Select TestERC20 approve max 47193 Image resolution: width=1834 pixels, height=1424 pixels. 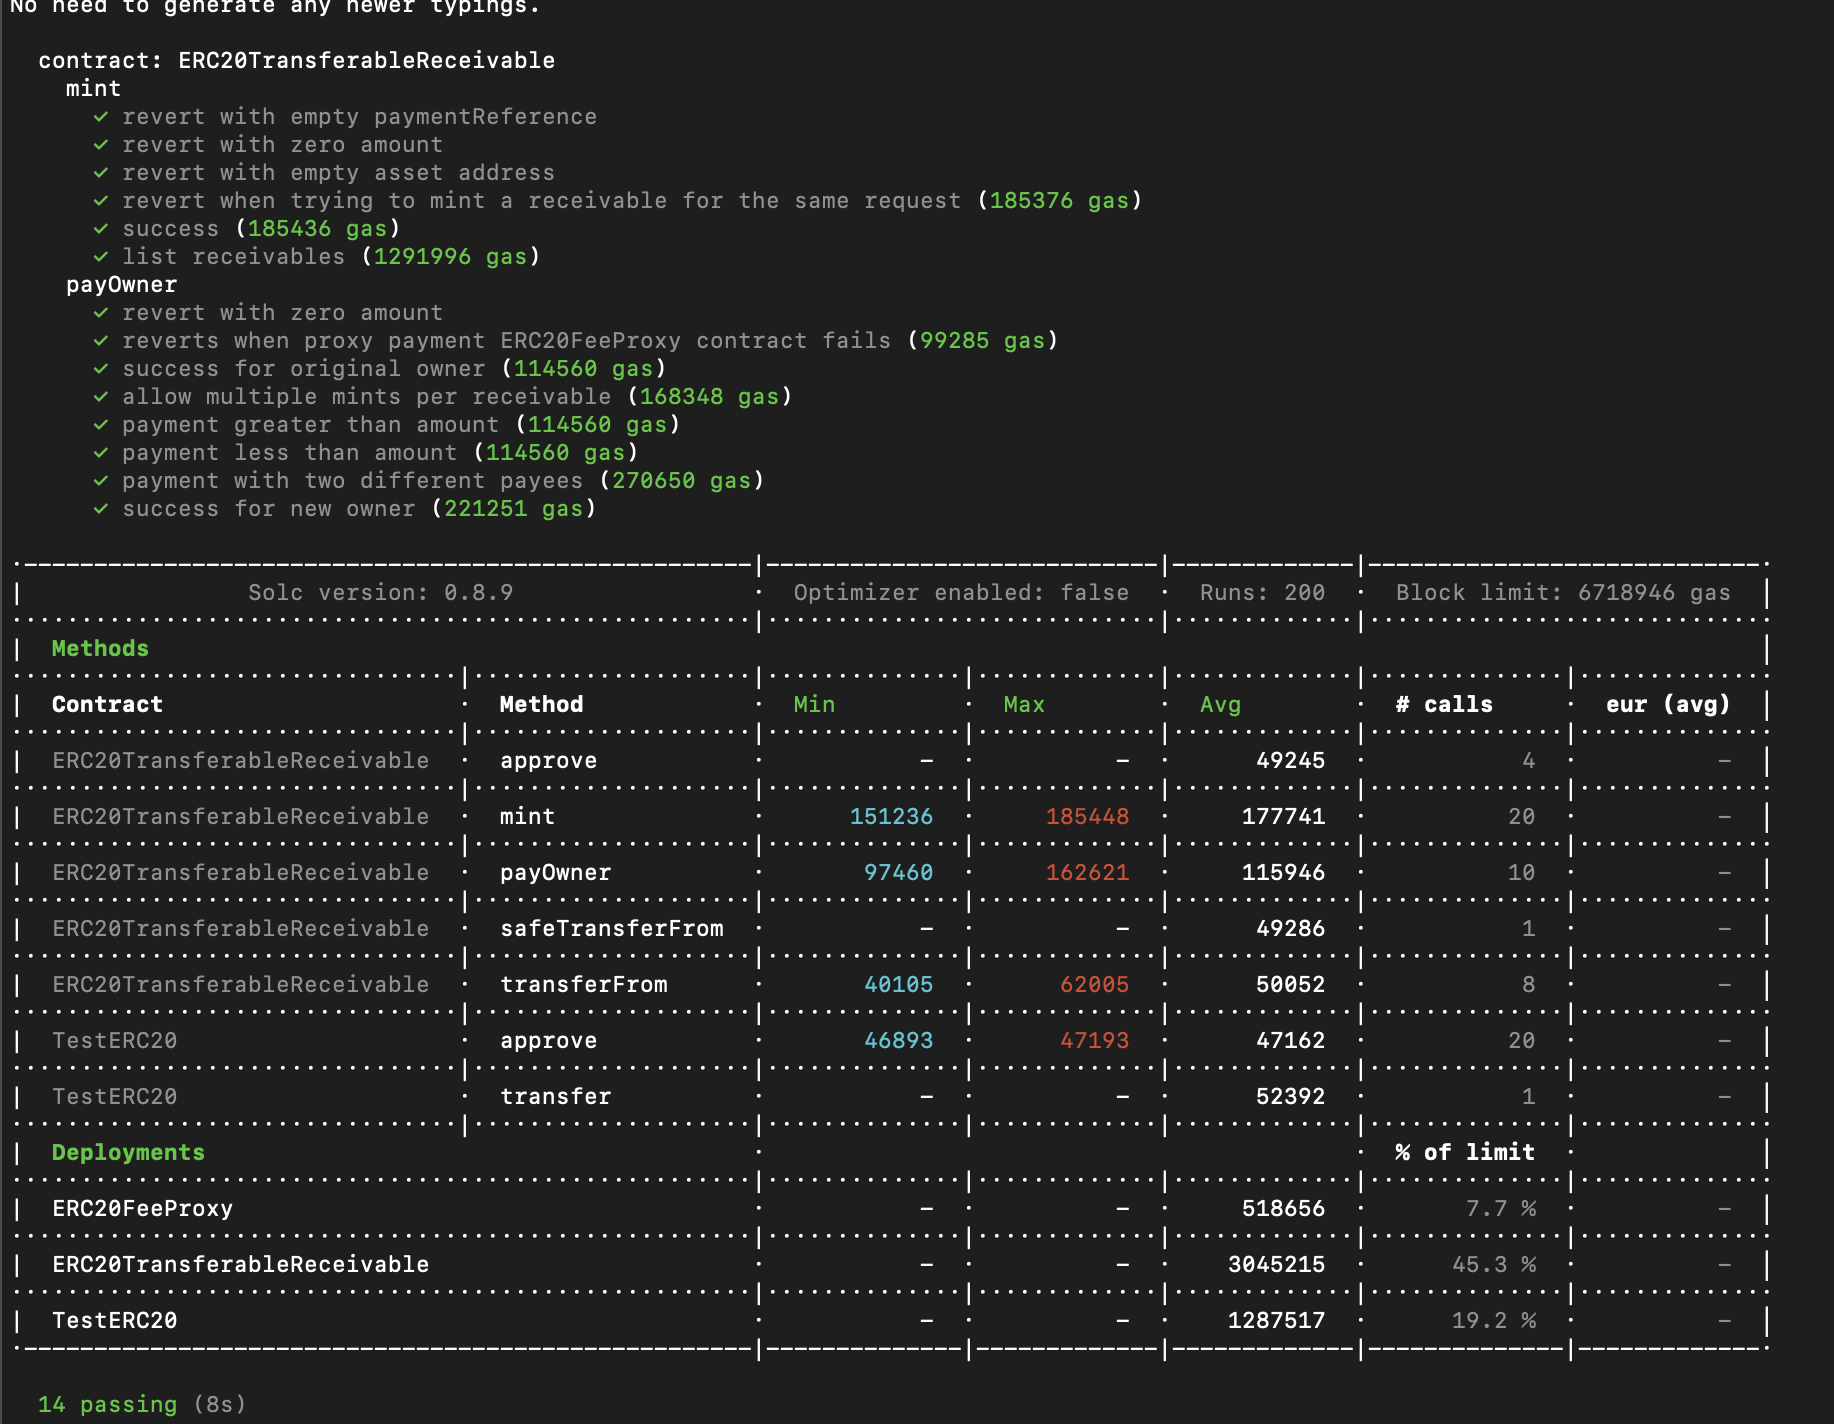pyautogui.click(x=1094, y=1041)
